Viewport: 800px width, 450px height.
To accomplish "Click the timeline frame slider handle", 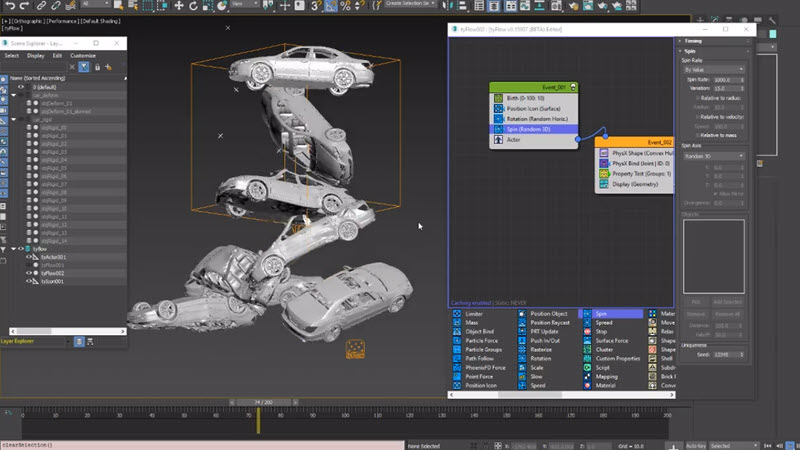I will pos(264,403).
